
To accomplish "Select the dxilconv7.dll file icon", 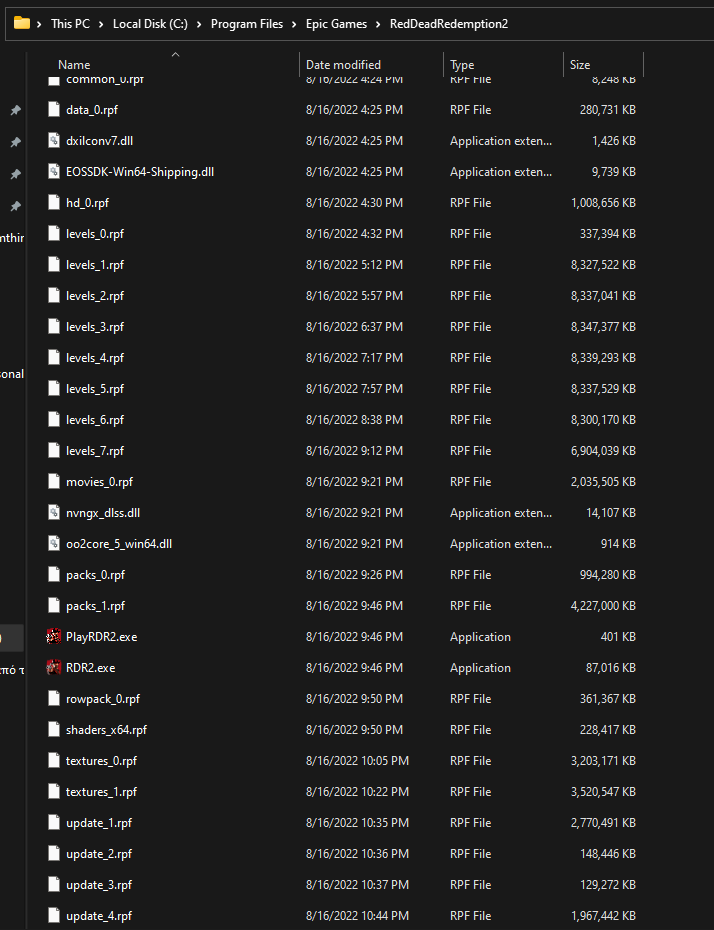I will [x=54, y=141].
